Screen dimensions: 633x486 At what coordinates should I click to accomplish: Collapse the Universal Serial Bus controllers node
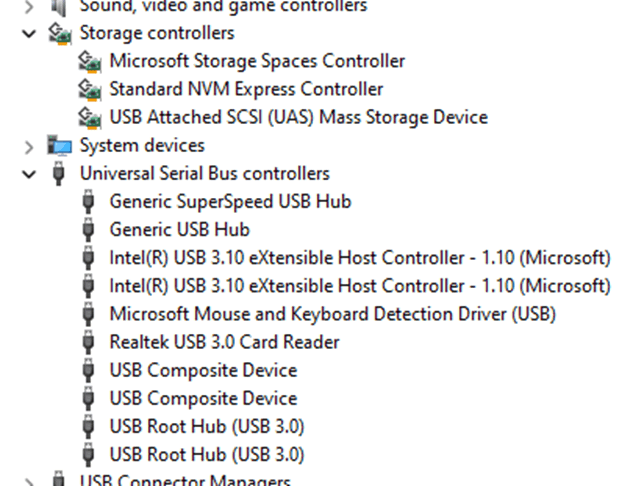(x=27, y=174)
